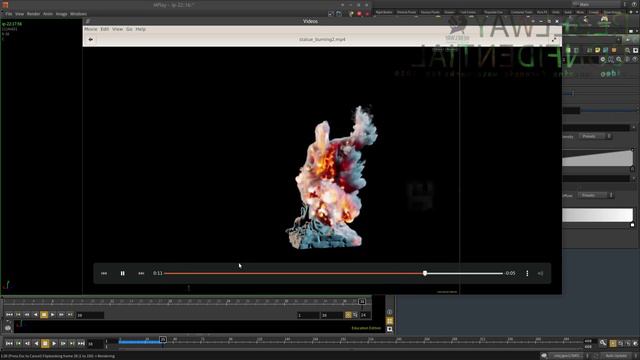Click the info icon right of MPlay playbar
Screen dimensions: 640x360
[x=389, y=312]
